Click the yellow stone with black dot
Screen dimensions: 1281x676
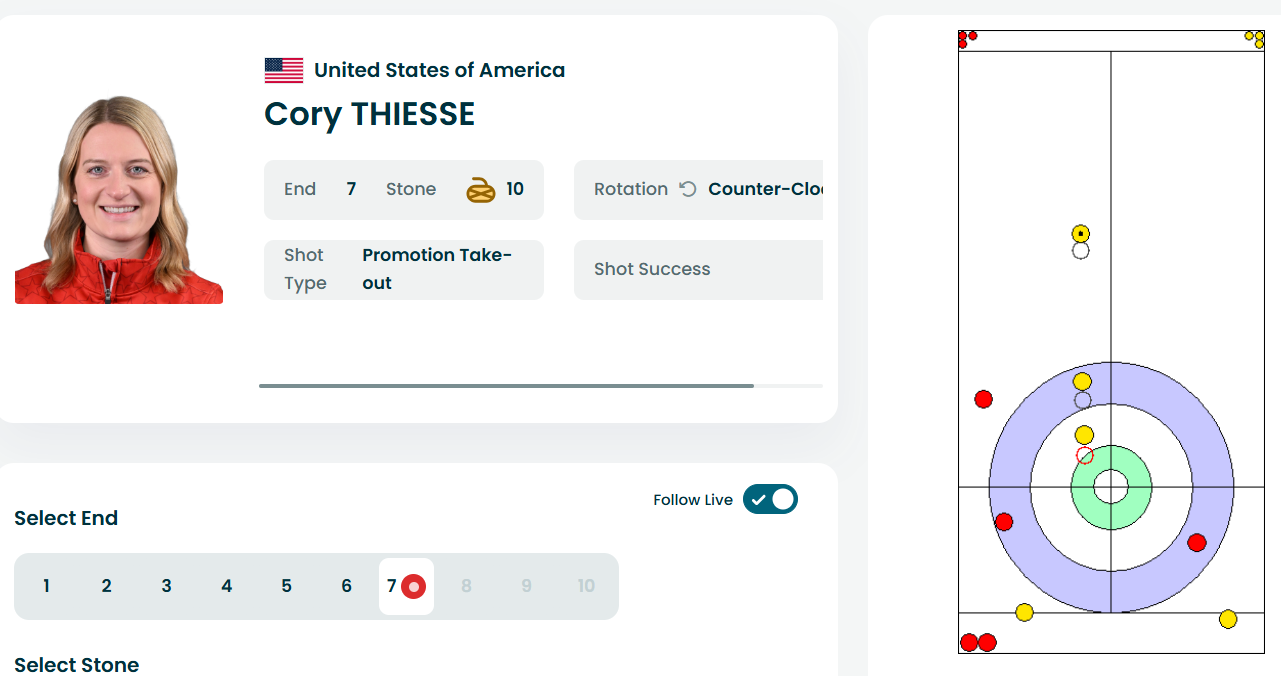click(1080, 234)
